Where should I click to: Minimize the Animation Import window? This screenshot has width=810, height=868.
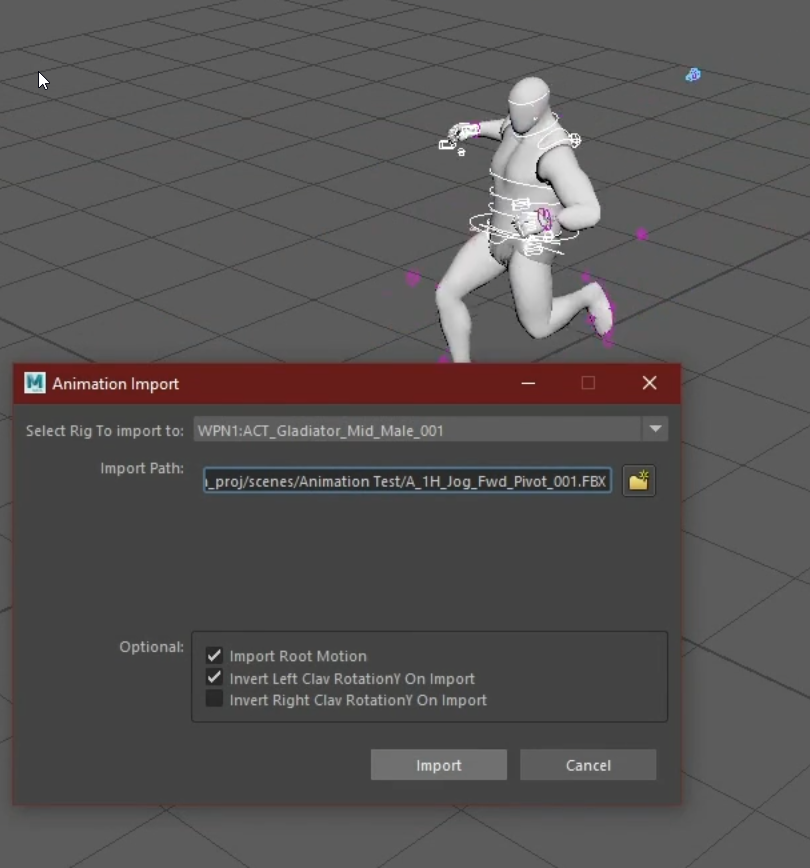click(x=528, y=383)
